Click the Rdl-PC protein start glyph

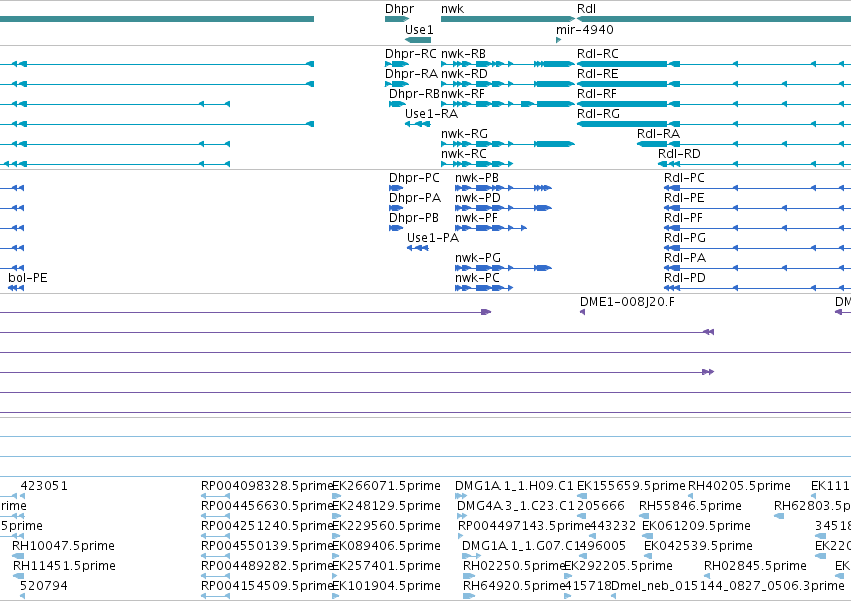[x=672, y=188]
